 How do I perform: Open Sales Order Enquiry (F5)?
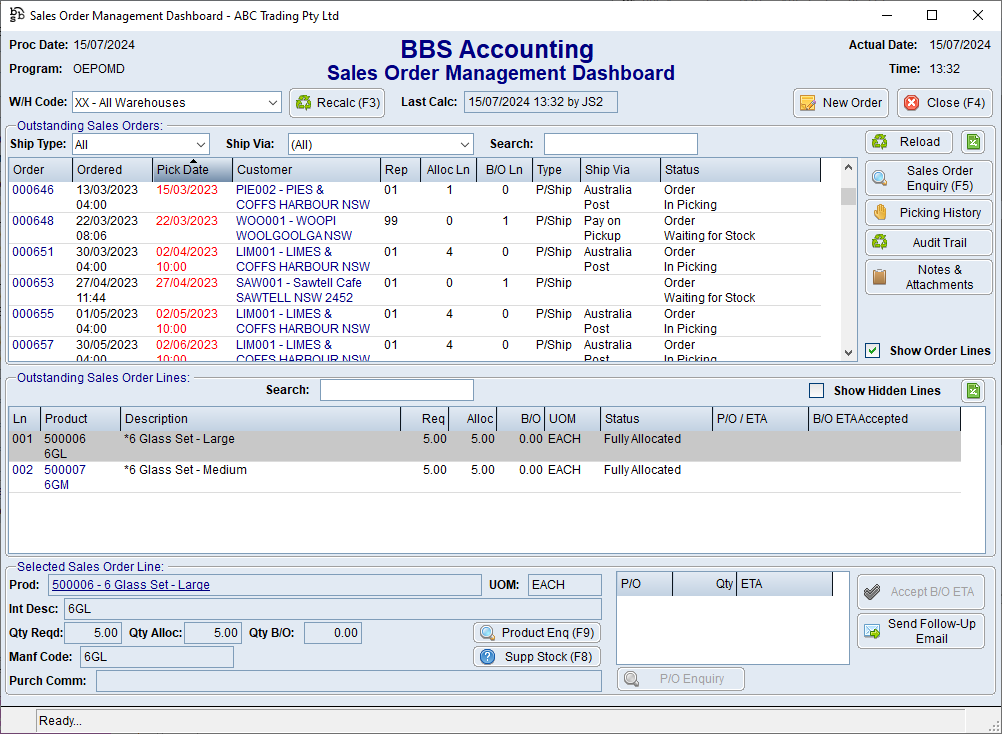coord(928,178)
